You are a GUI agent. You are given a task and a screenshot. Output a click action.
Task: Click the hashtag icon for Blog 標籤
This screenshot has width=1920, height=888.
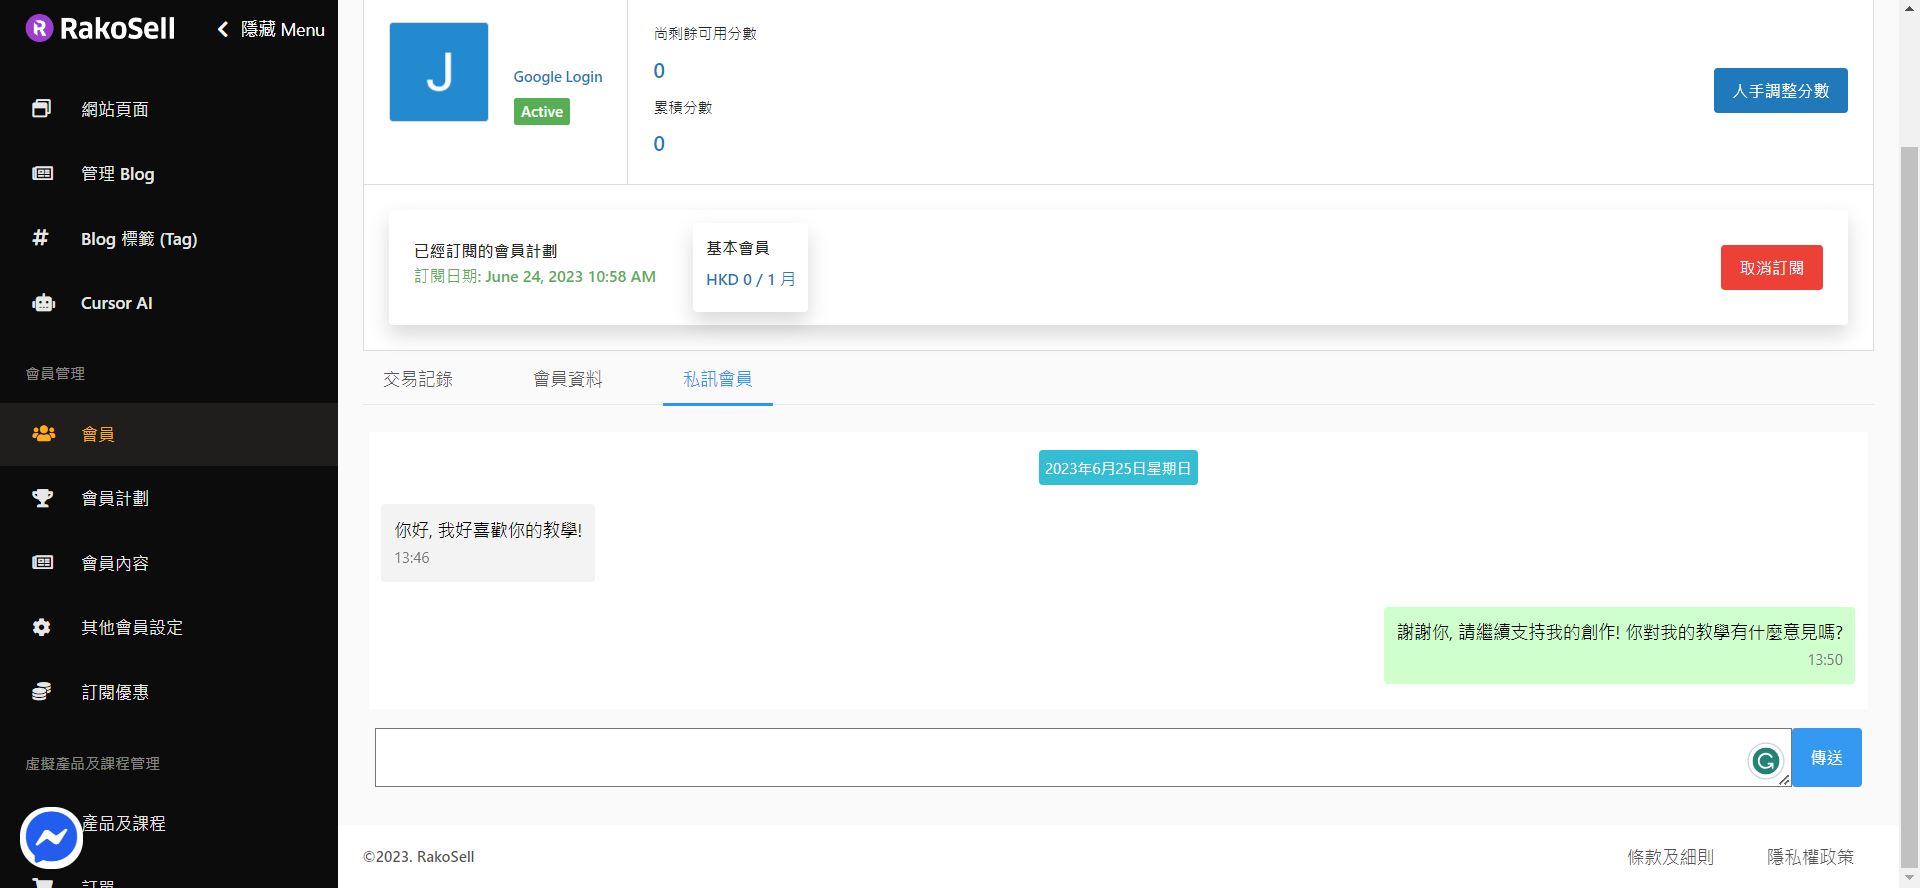click(41, 238)
